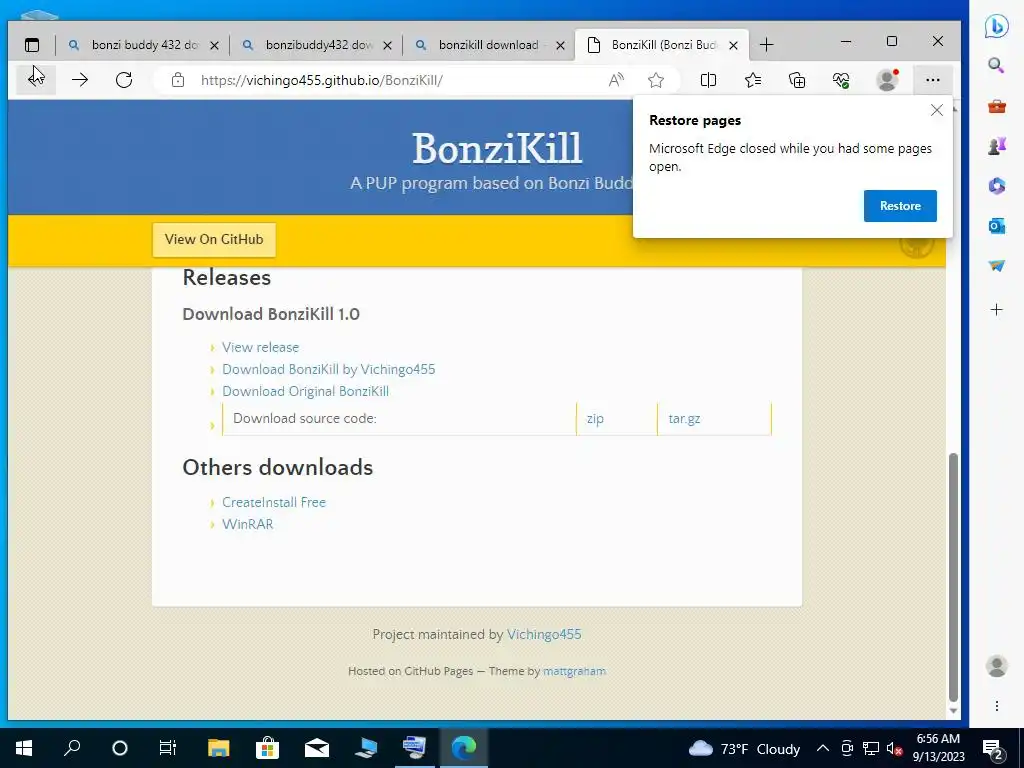Open sidebar Outlook icon
This screenshot has height=768, width=1024.
coord(997,226)
